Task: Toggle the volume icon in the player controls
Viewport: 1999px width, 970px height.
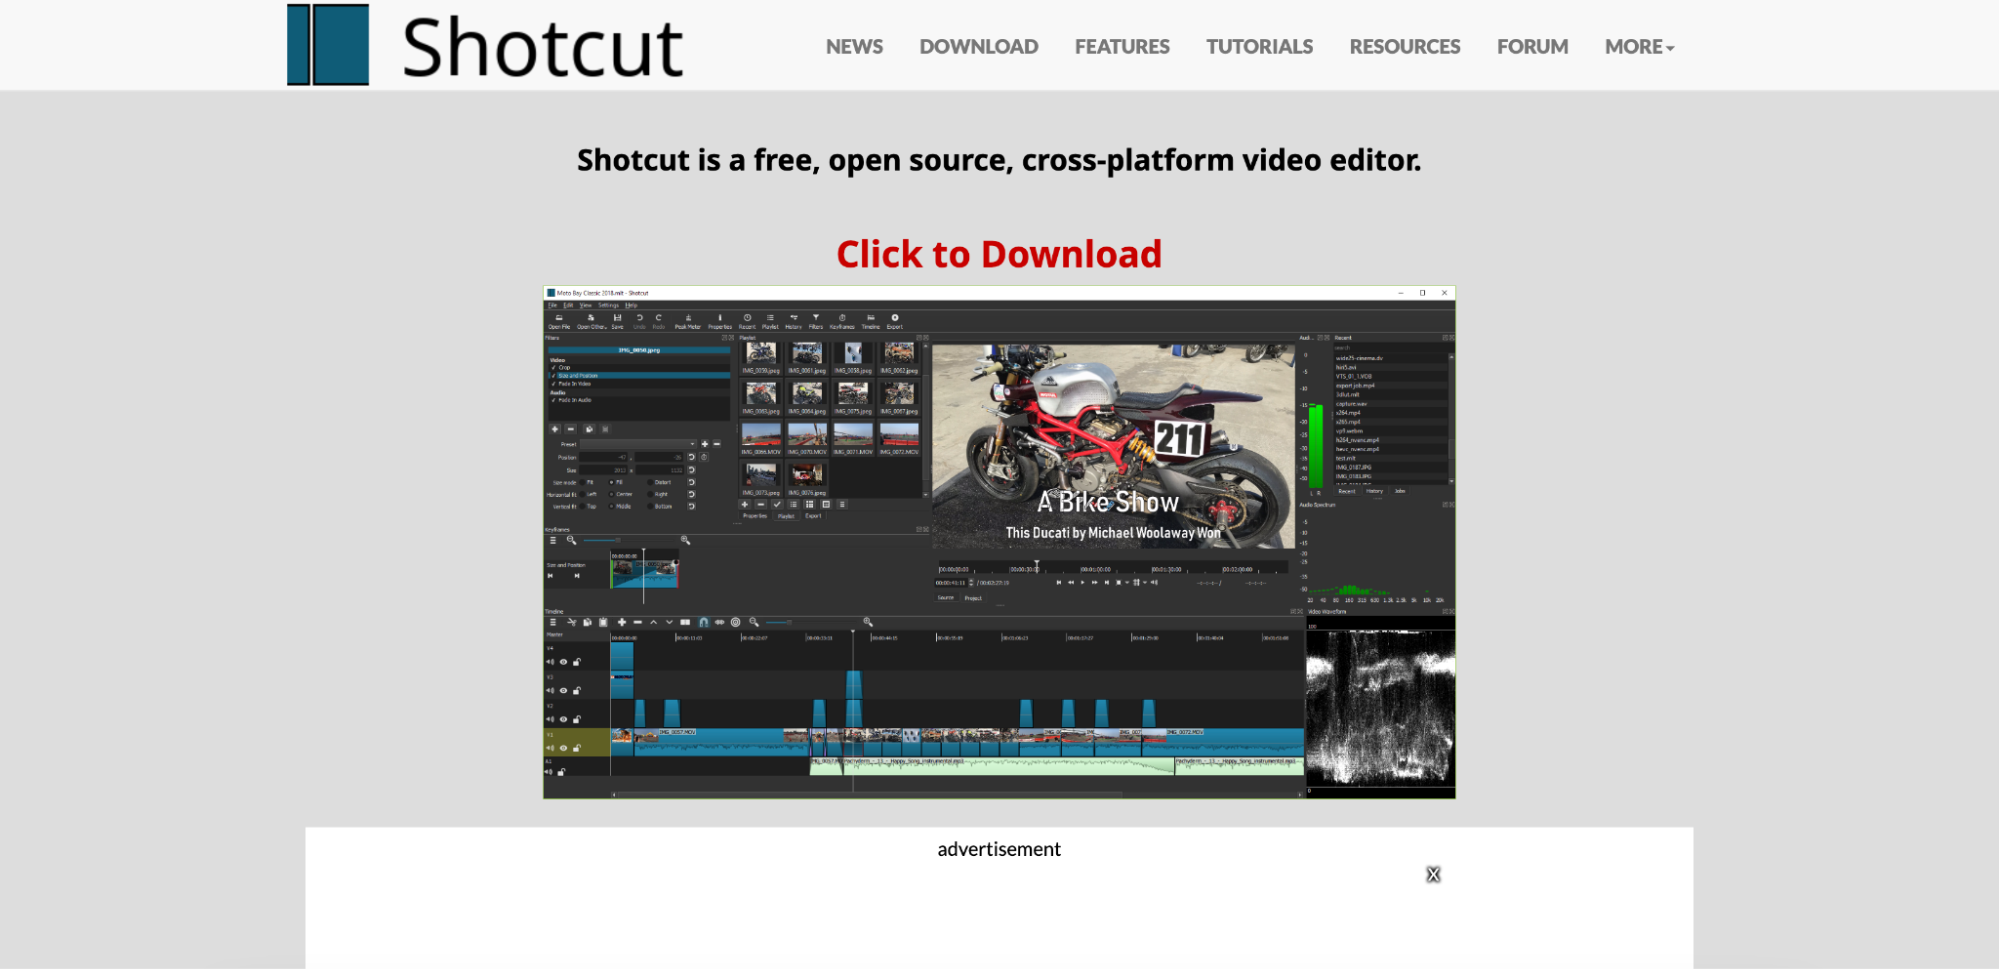Action: tap(1155, 582)
